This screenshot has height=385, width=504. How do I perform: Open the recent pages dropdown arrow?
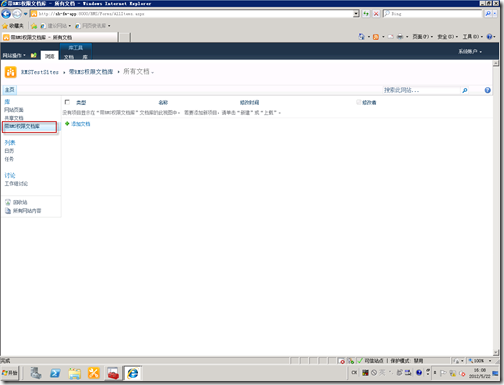[25, 14]
